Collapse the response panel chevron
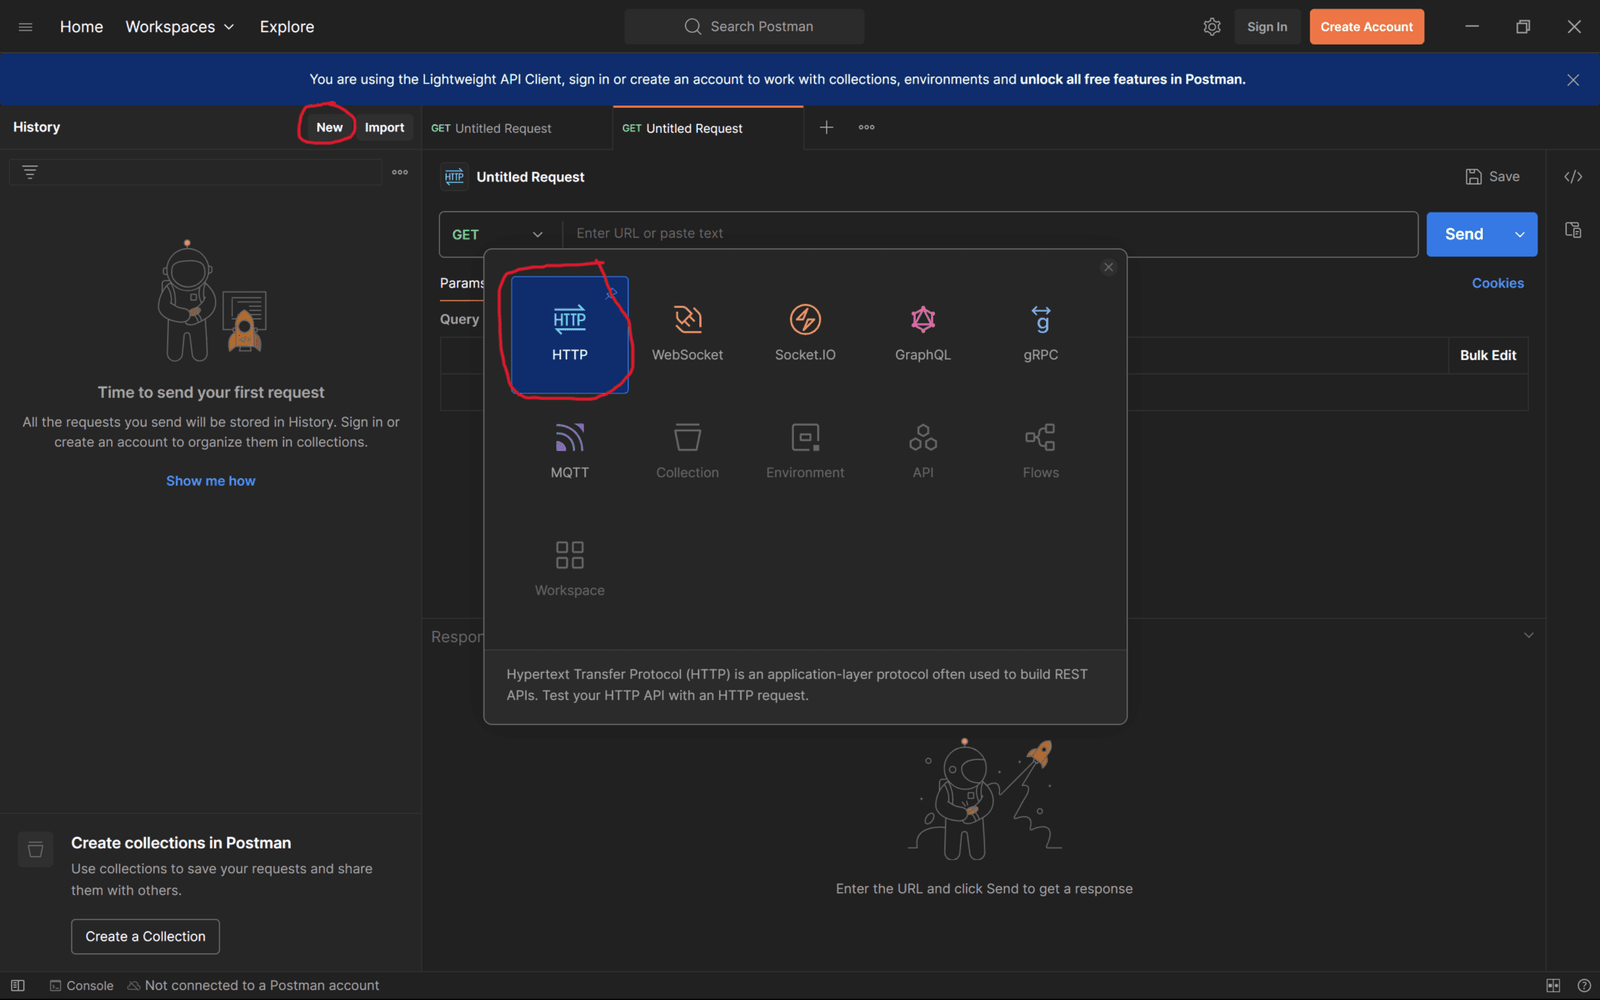Viewport: 1600px width, 1000px height. (x=1528, y=635)
